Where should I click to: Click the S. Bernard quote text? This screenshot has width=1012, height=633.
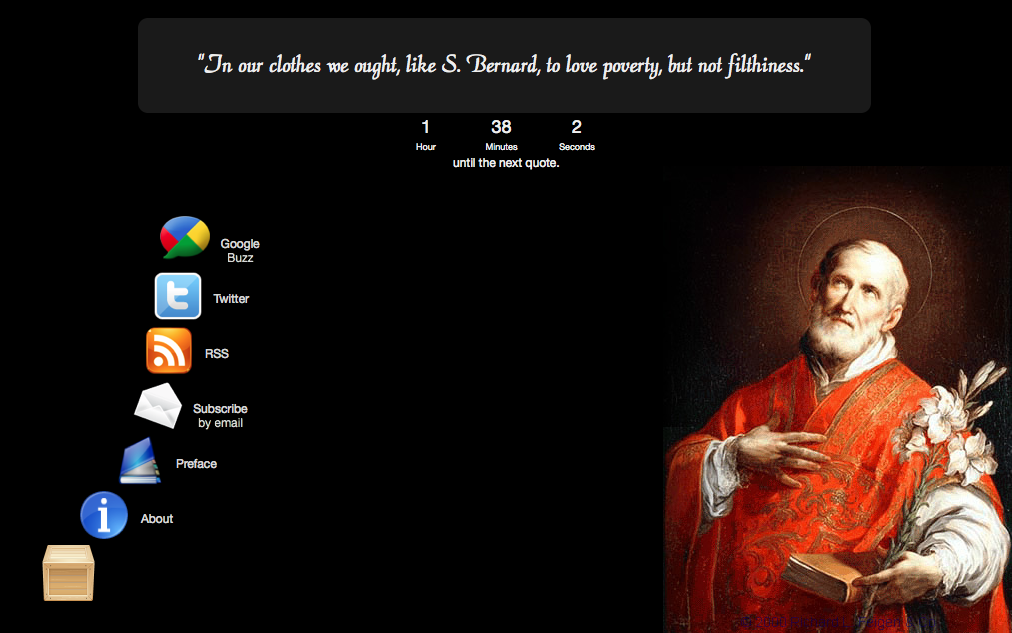504,65
